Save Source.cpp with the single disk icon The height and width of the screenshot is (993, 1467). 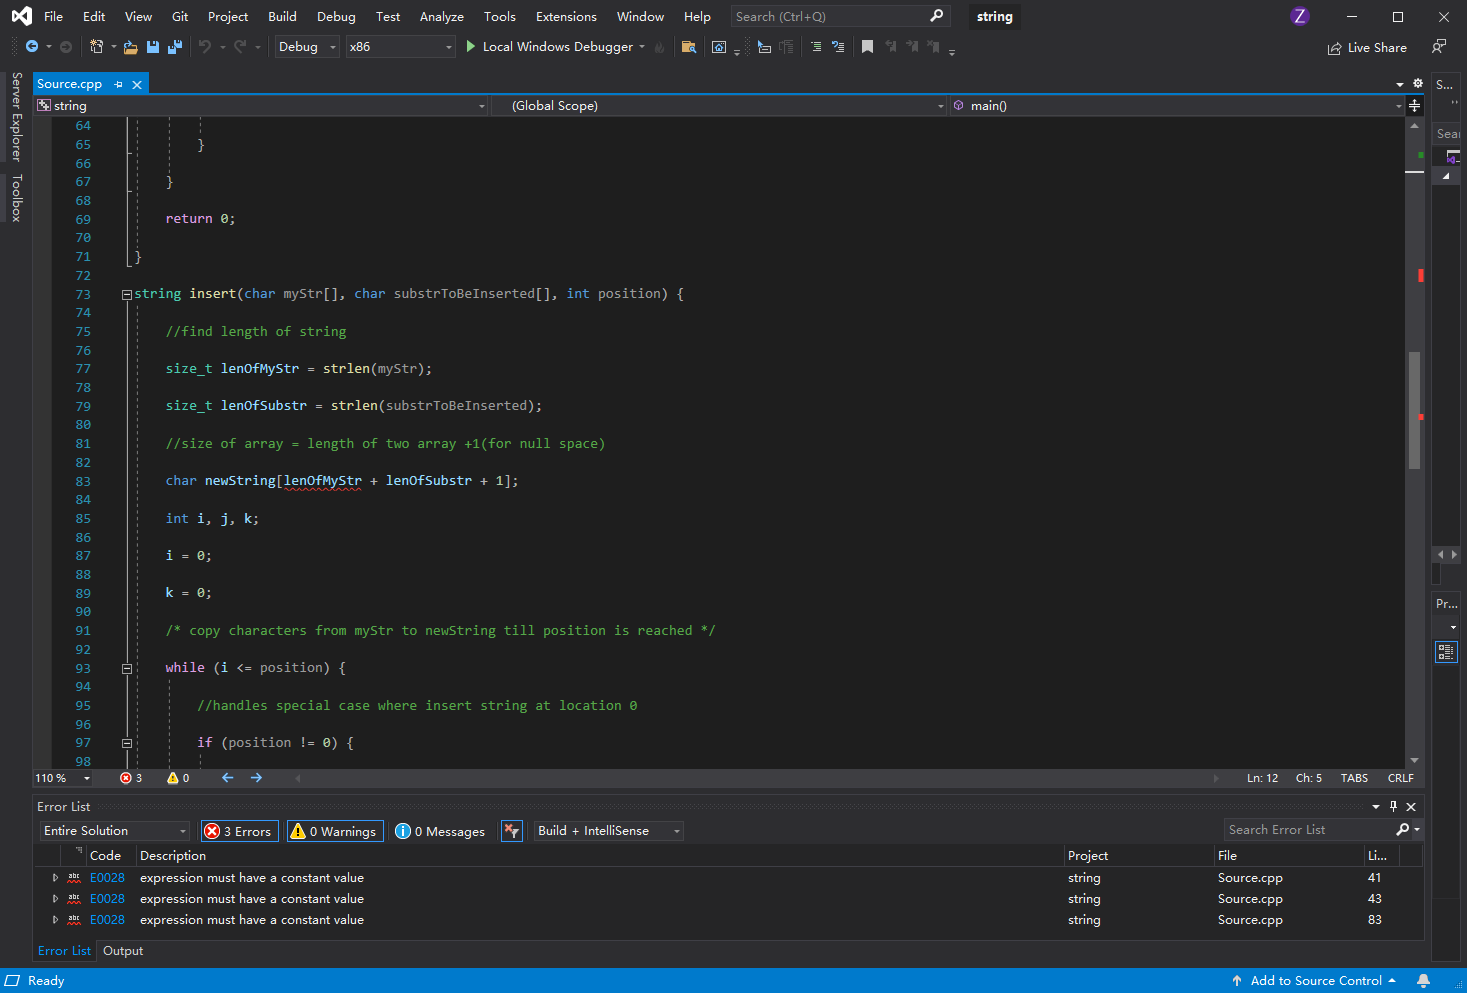(153, 47)
